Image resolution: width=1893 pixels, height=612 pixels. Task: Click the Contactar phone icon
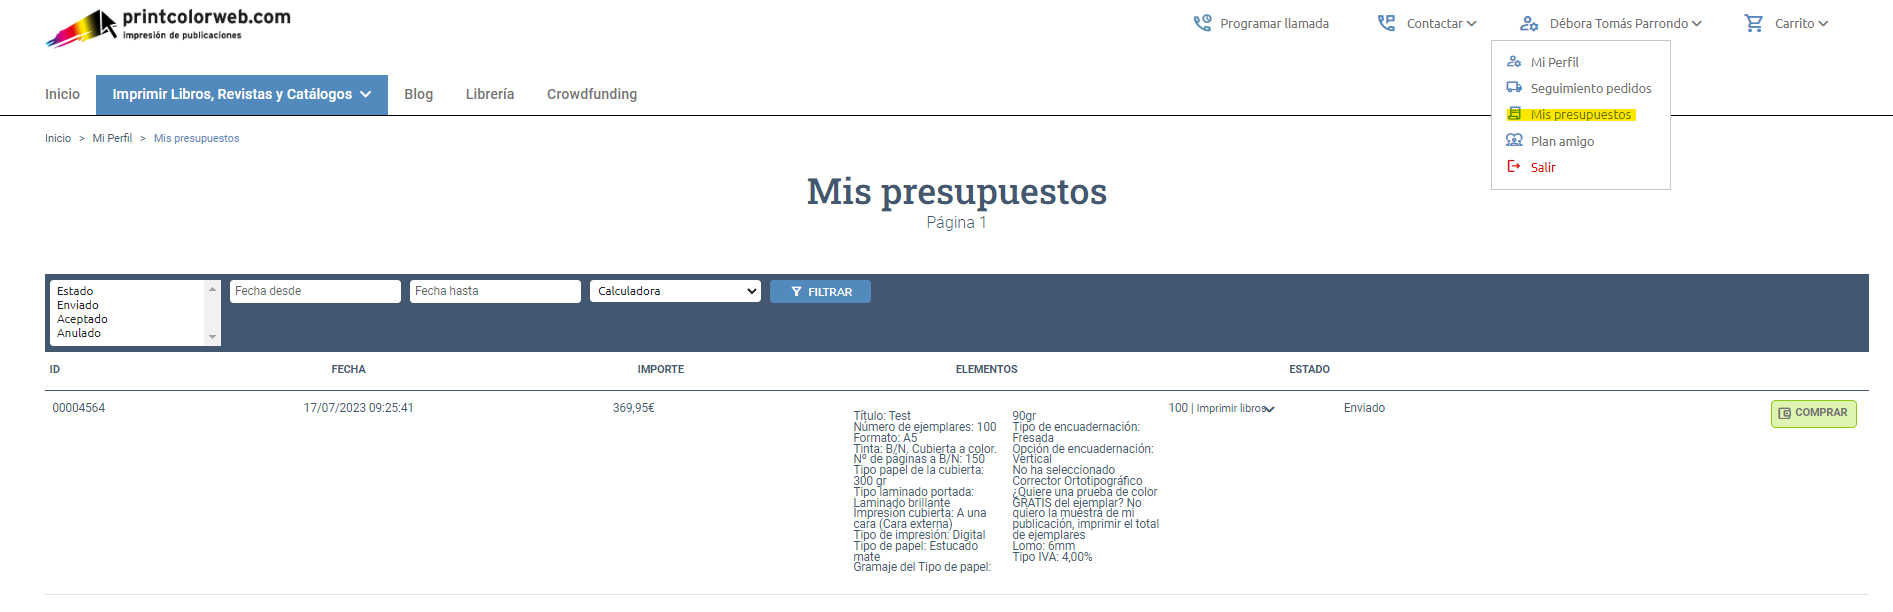pos(1386,23)
